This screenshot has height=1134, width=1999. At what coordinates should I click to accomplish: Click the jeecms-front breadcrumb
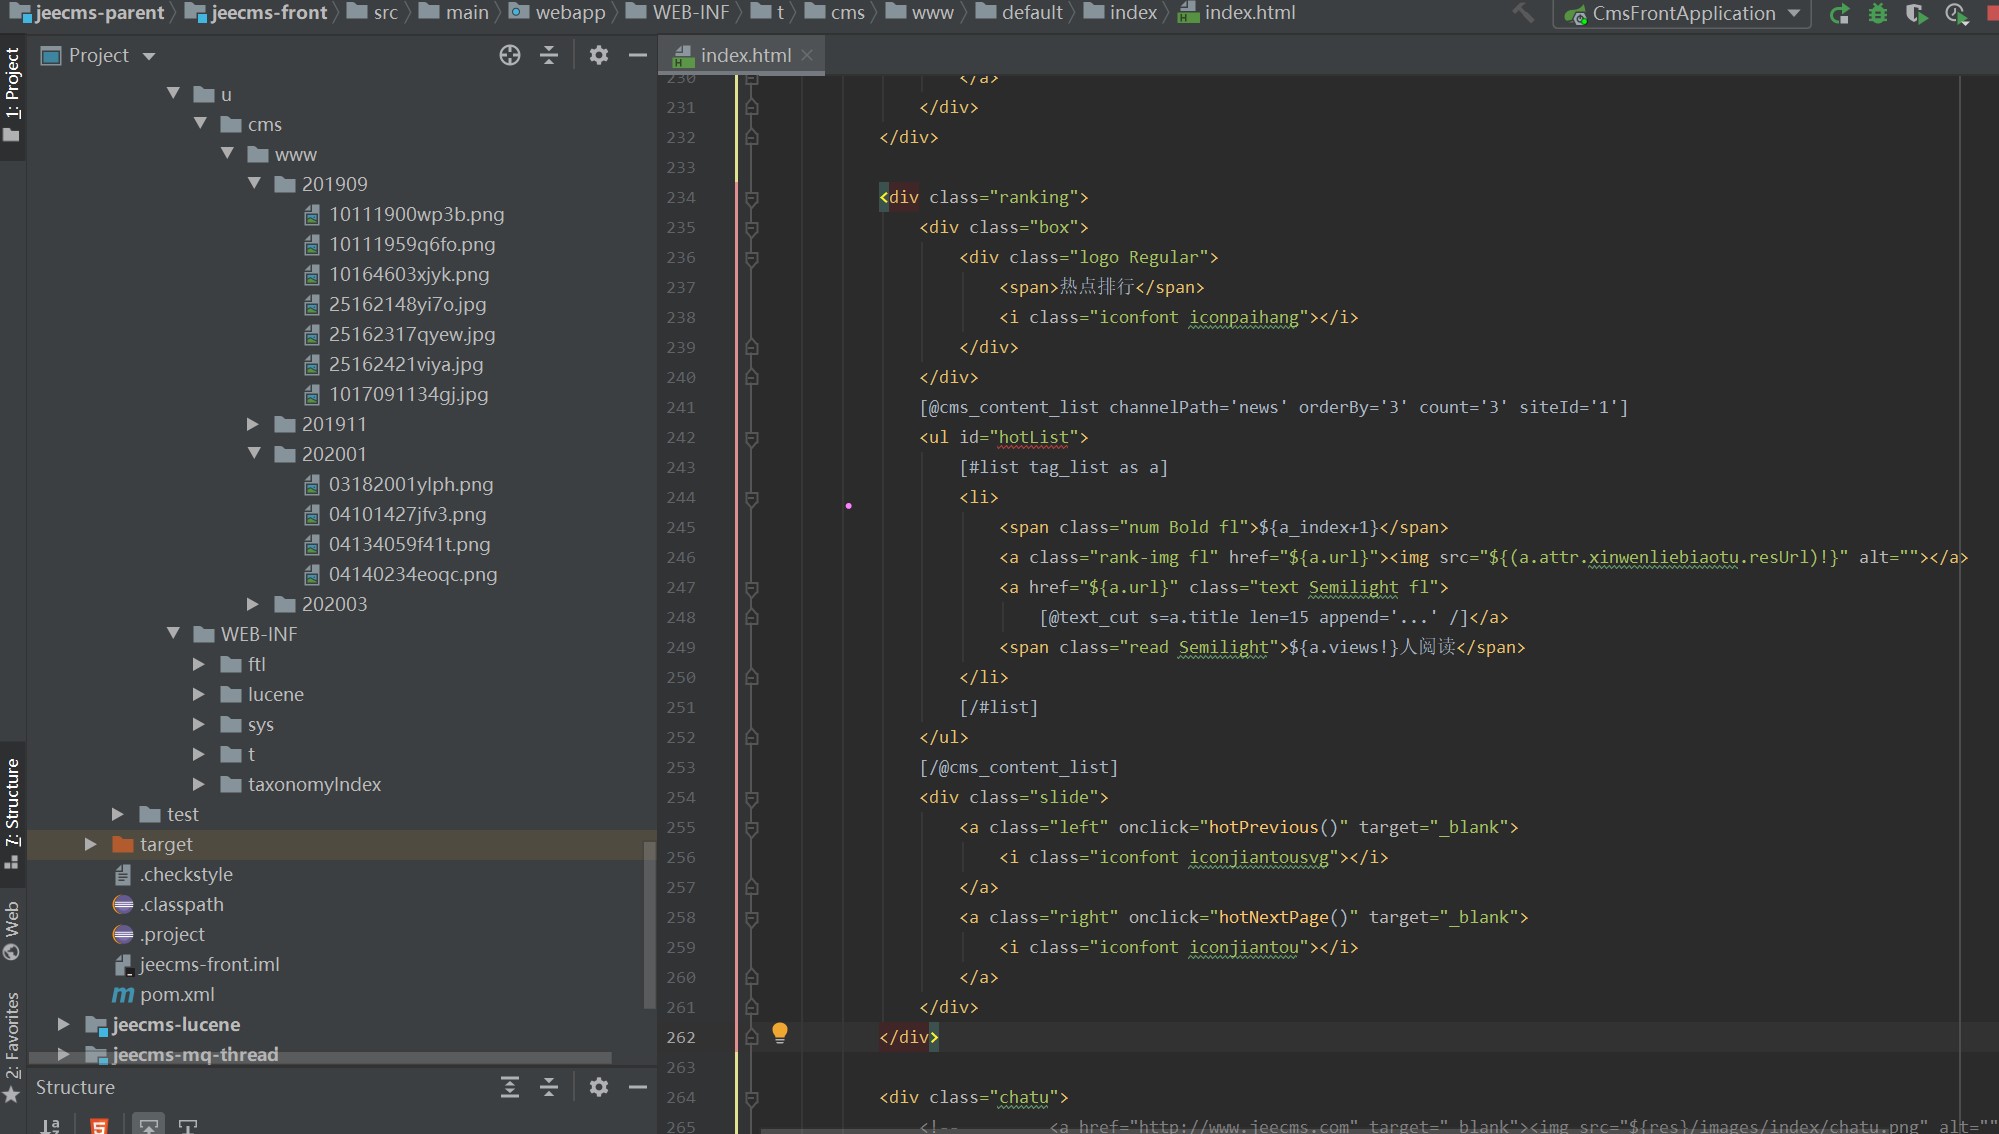coord(268,13)
